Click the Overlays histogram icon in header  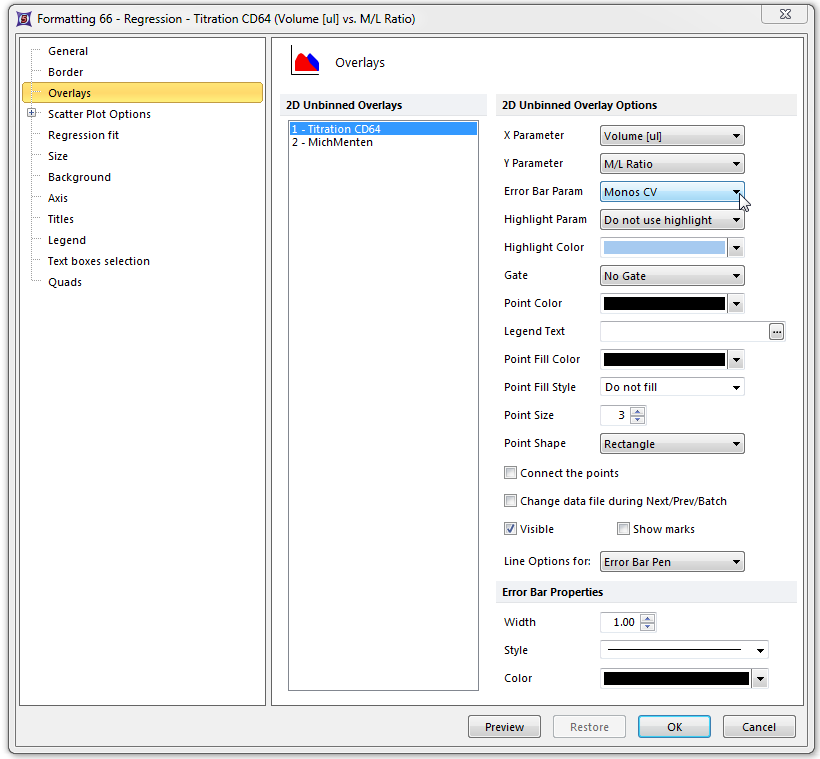click(x=305, y=62)
